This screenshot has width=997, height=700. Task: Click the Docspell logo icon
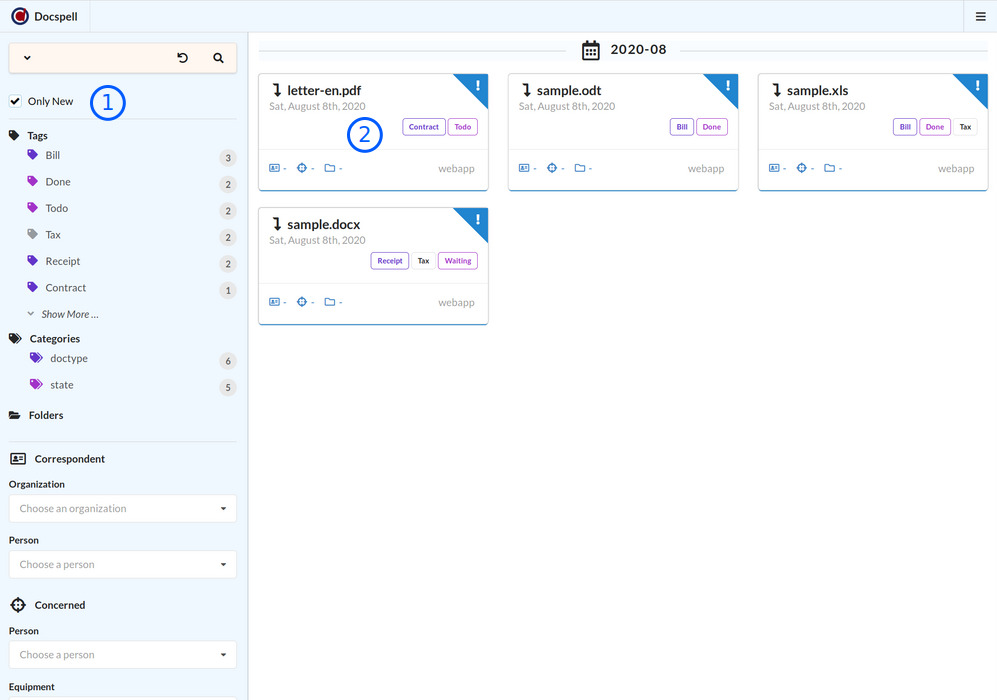click(20, 16)
